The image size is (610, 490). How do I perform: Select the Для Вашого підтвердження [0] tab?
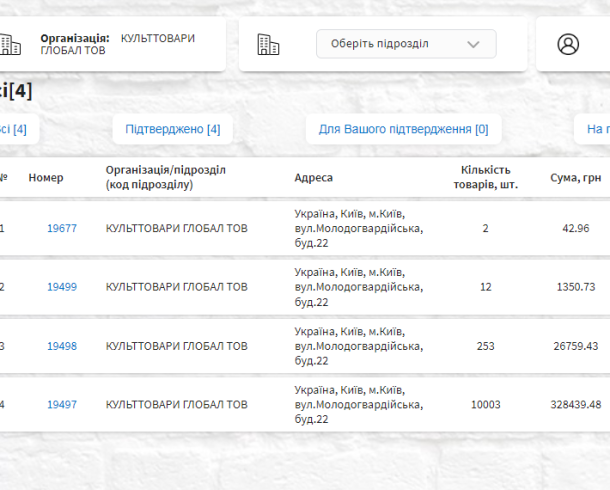[x=403, y=129]
